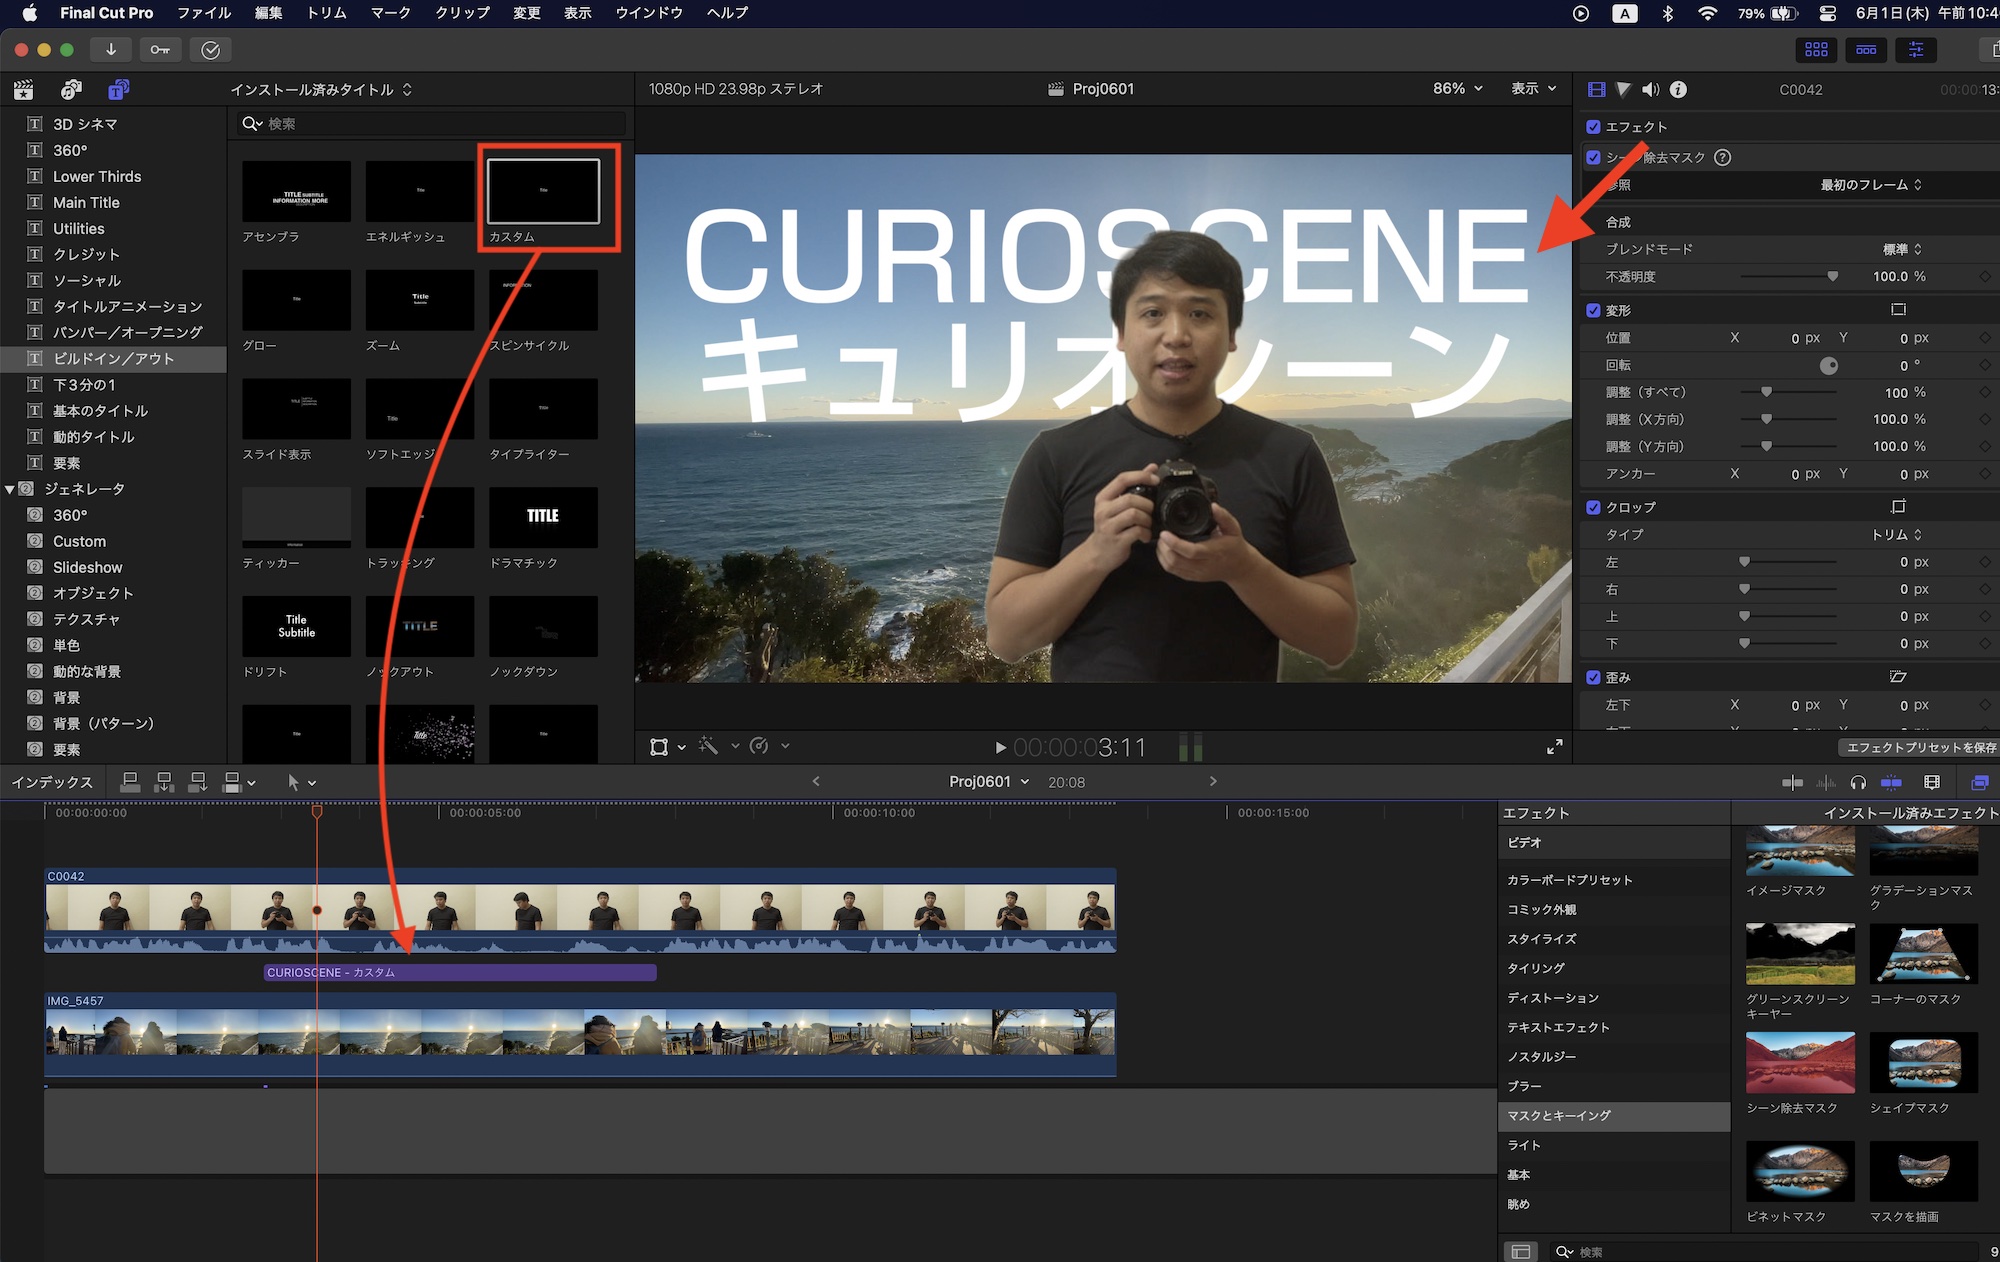Open the ファイル menu
This screenshot has height=1262, width=2000.
[x=204, y=13]
